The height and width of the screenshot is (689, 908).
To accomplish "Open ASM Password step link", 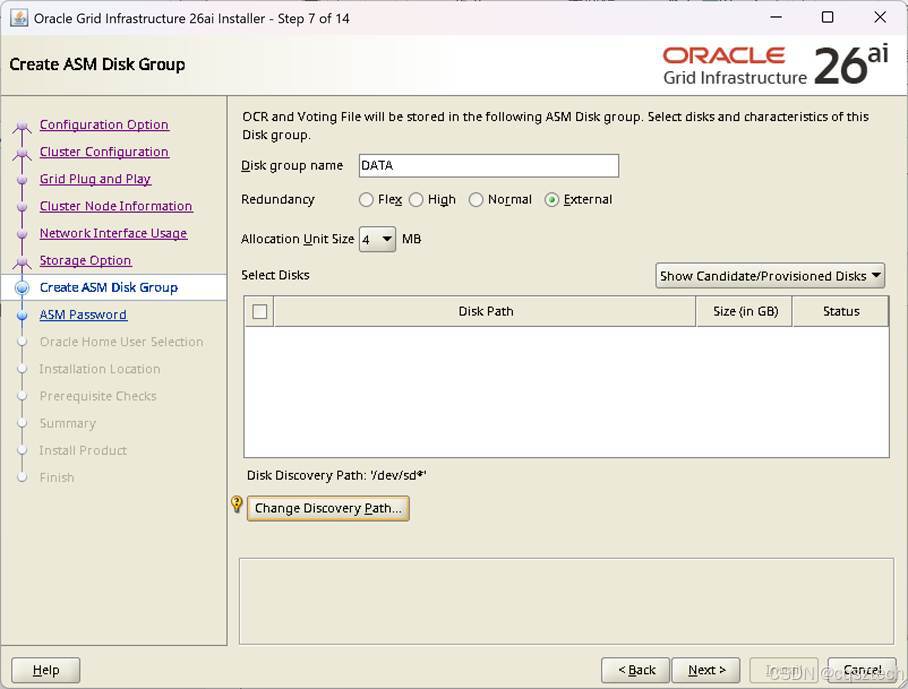I will click(83, 314).
